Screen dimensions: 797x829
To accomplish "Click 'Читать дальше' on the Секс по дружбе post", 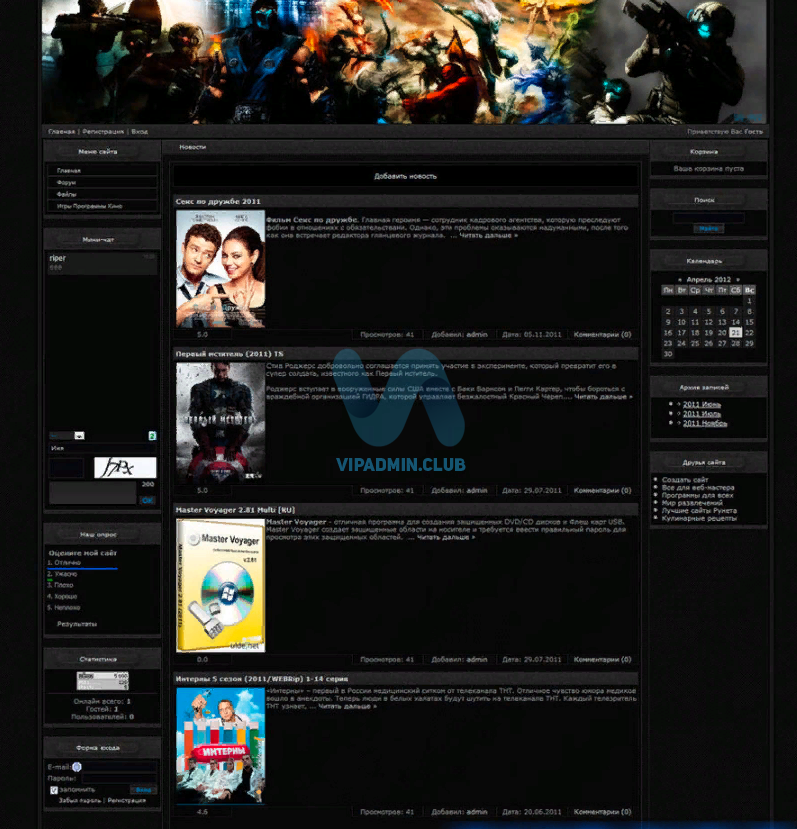I will [489, 235].
